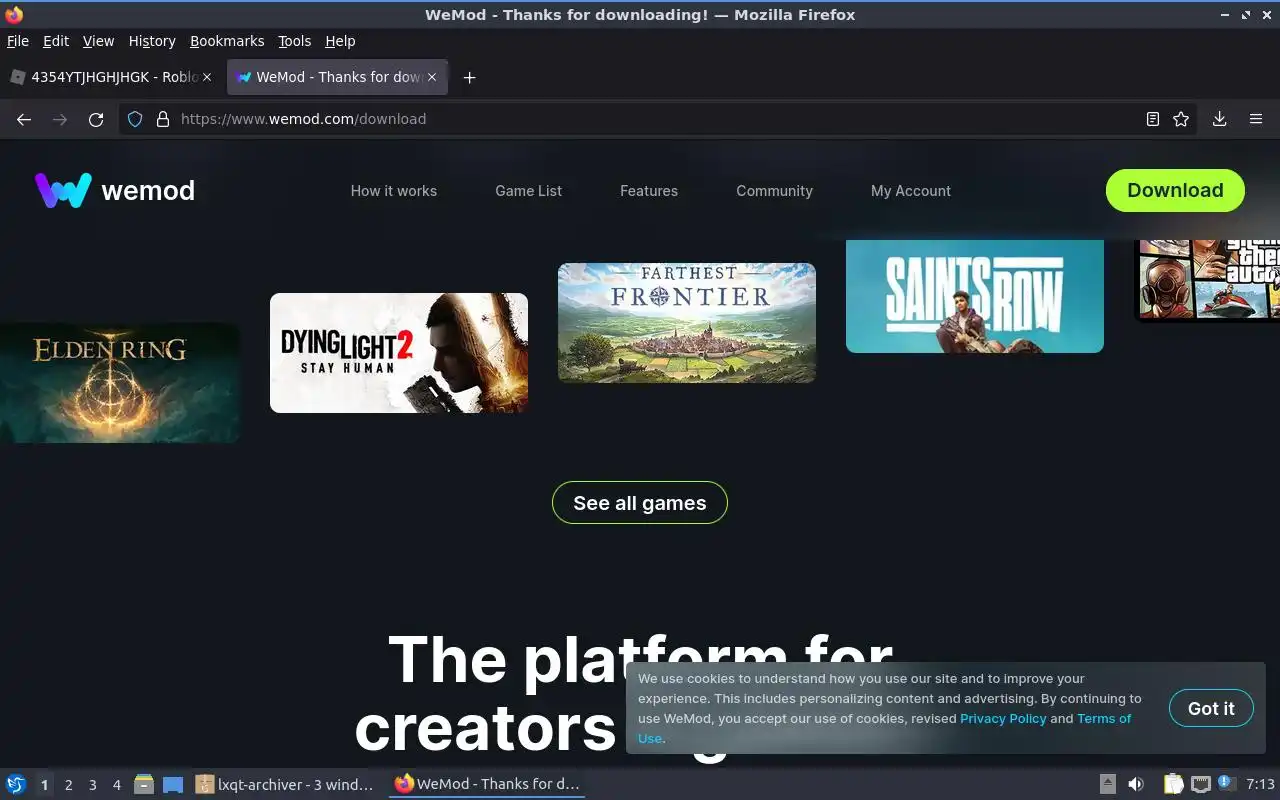The height and width of the screenshot is (800, 1280).
Task: Select the Saints Row game card
Action: [x=975, y=296]
